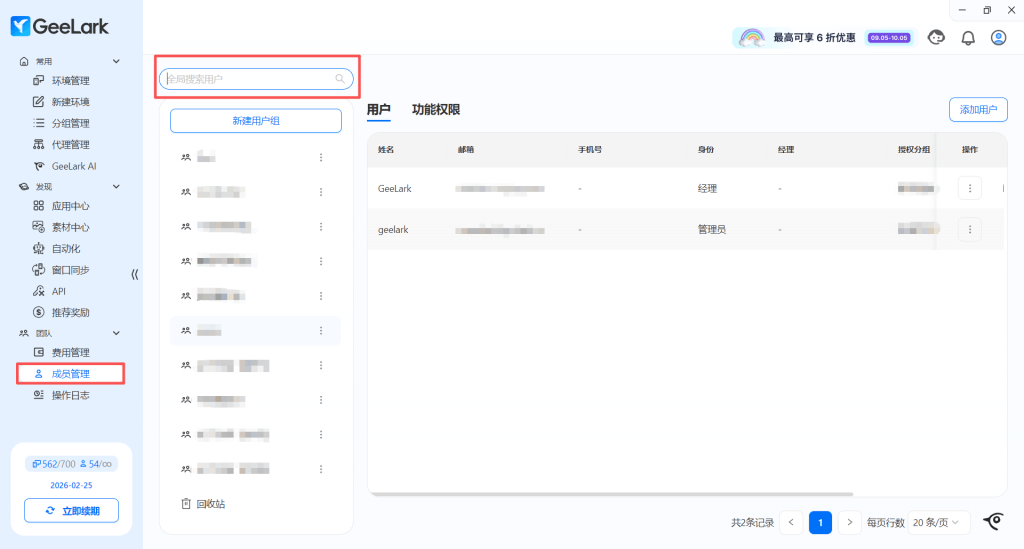Viewport: 1024px width, 549px height.
Task: Click the floating eye icon bottom-right
Action: pyautogui.click(x=993, y=521)
